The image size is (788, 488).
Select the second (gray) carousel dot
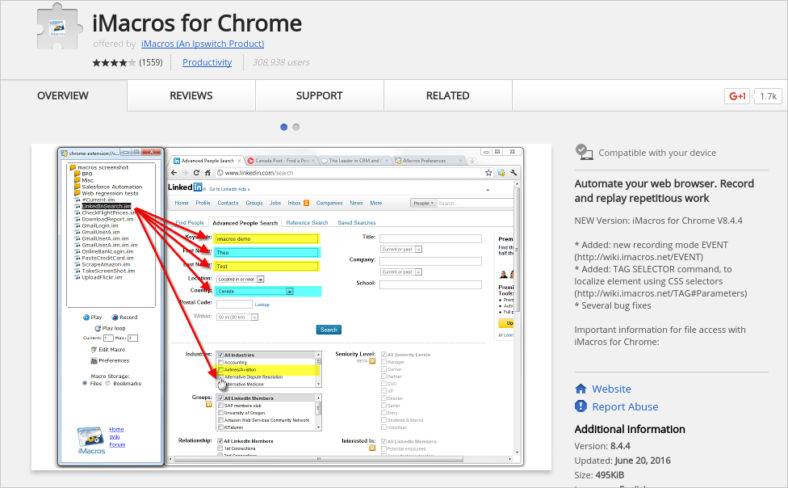pos(296,127)
